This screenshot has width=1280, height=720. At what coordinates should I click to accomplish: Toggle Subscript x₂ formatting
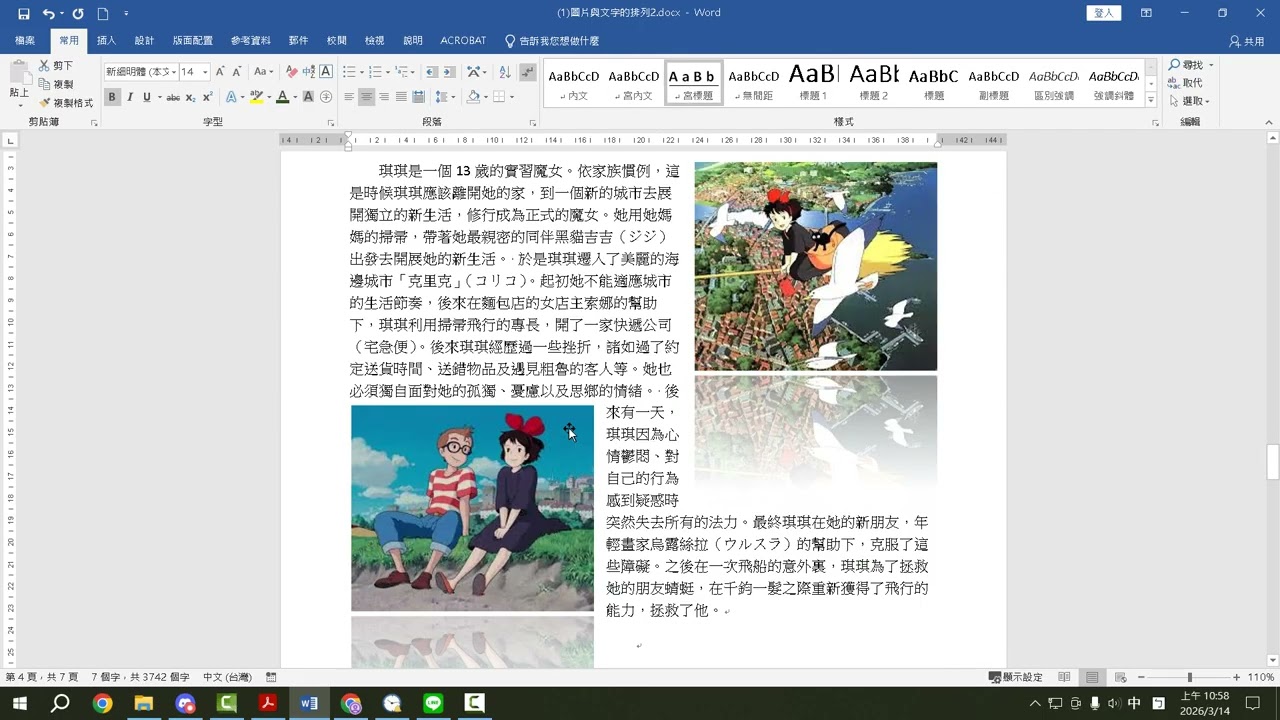[191, 97]
